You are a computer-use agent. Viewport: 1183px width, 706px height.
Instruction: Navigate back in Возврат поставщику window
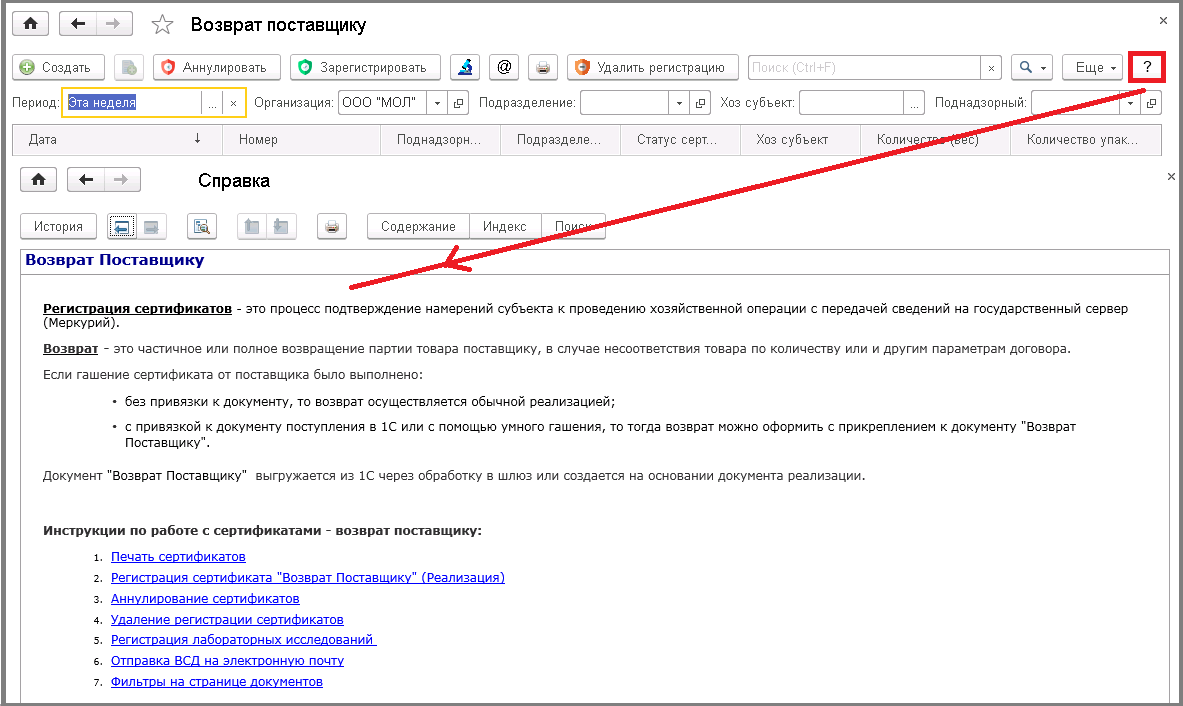tap(78, 24)
